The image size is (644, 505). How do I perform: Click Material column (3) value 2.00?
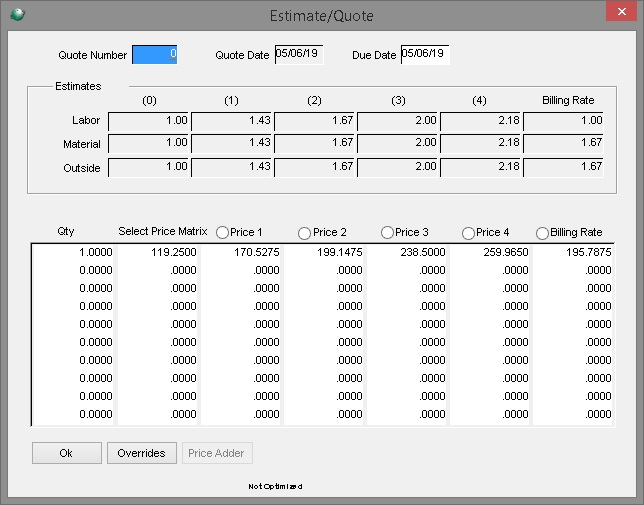click(x=397, y=143)
